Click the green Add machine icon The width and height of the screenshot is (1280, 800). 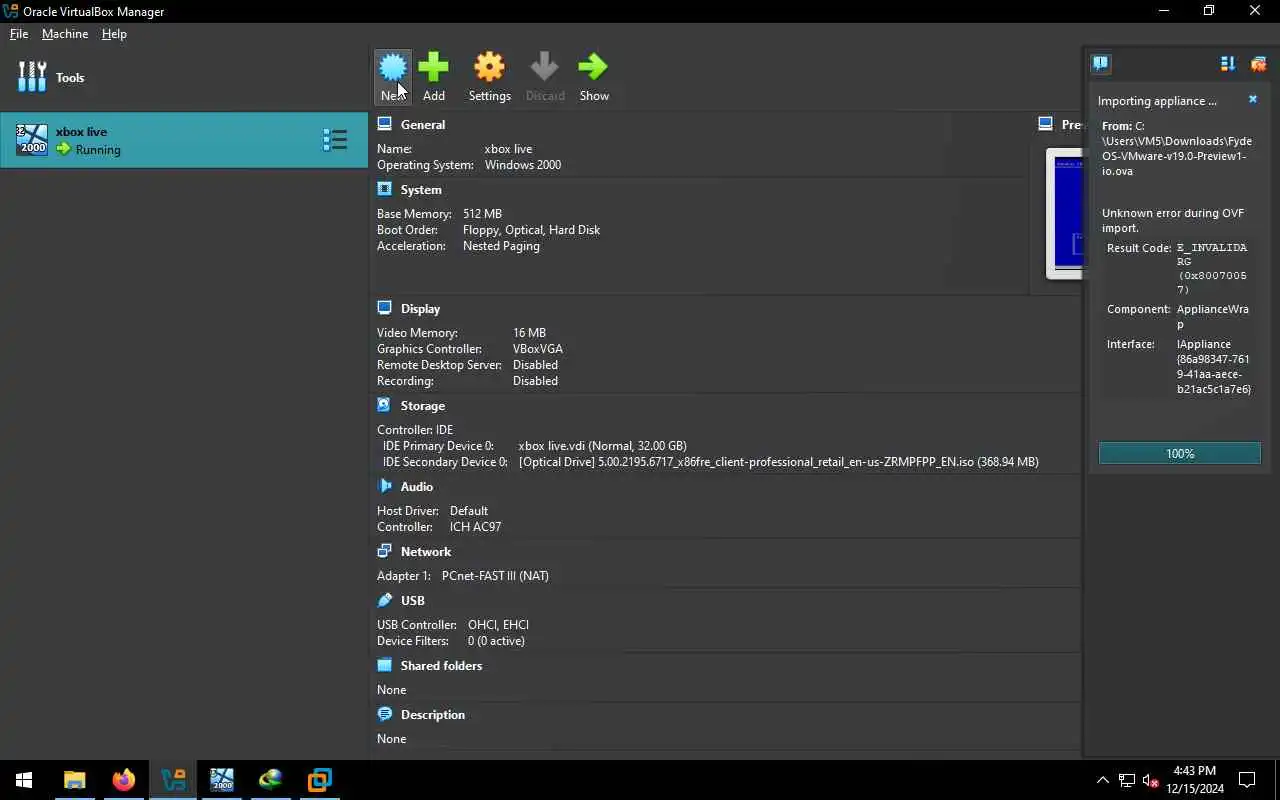coord(433,67)
